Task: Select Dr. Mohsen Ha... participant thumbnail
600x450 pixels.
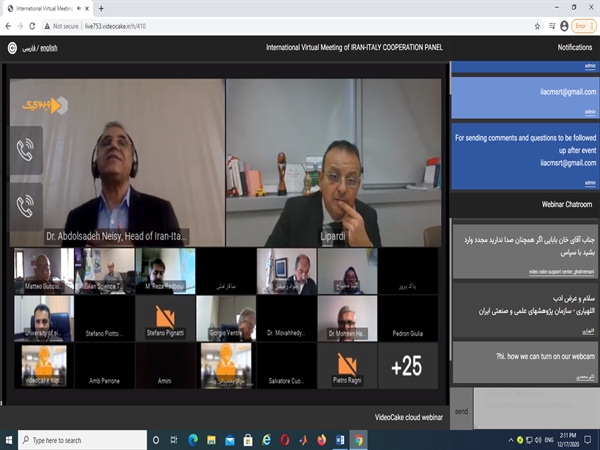Action: coord(347,318)
